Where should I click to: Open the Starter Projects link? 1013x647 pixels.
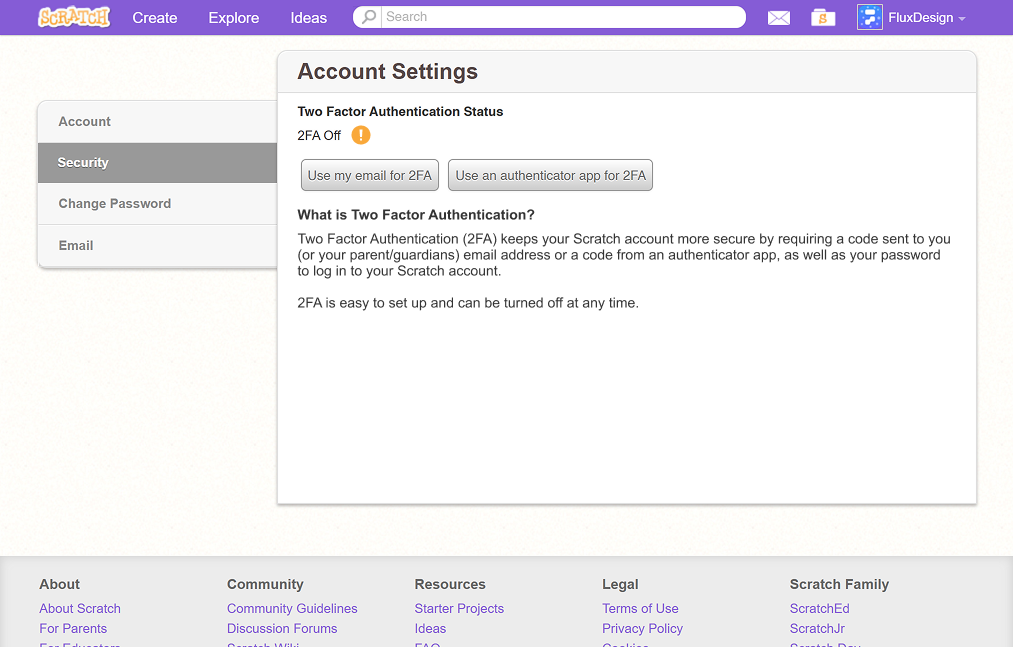459,608
